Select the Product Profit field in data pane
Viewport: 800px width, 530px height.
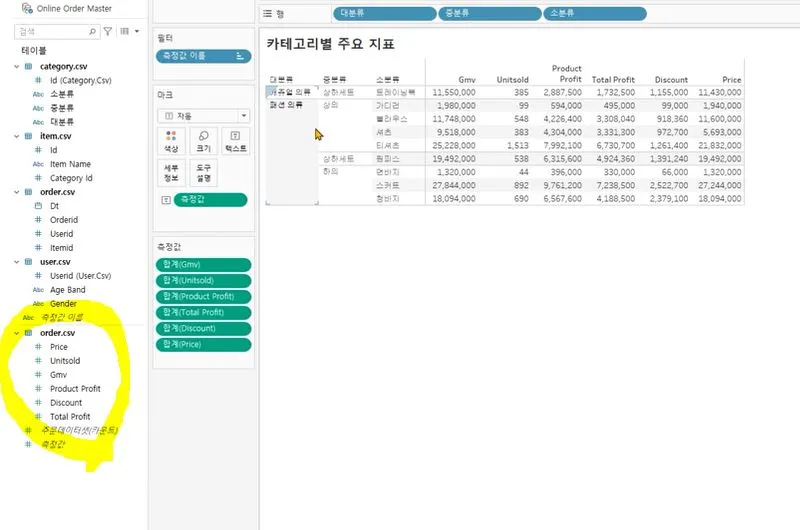tap(75, 389)
